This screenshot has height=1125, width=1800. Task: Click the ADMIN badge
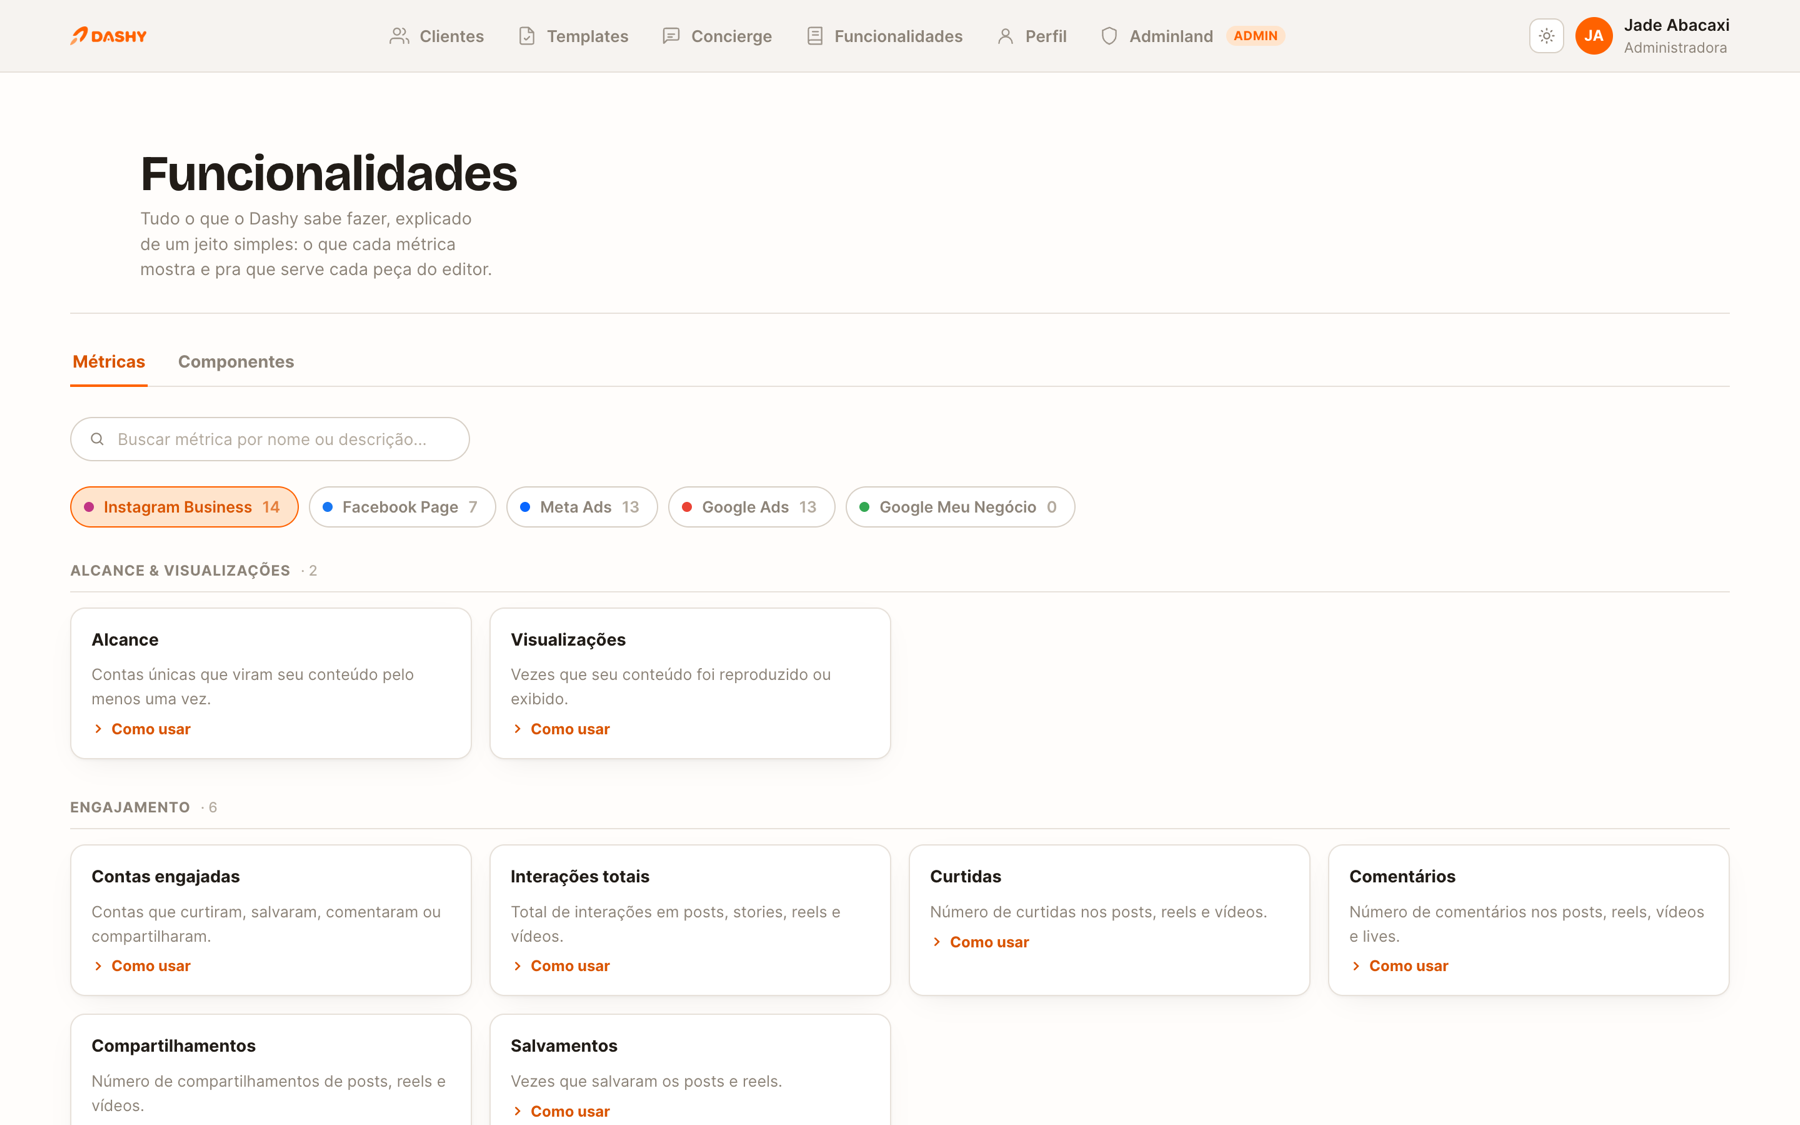click(x=1255, y=36)
